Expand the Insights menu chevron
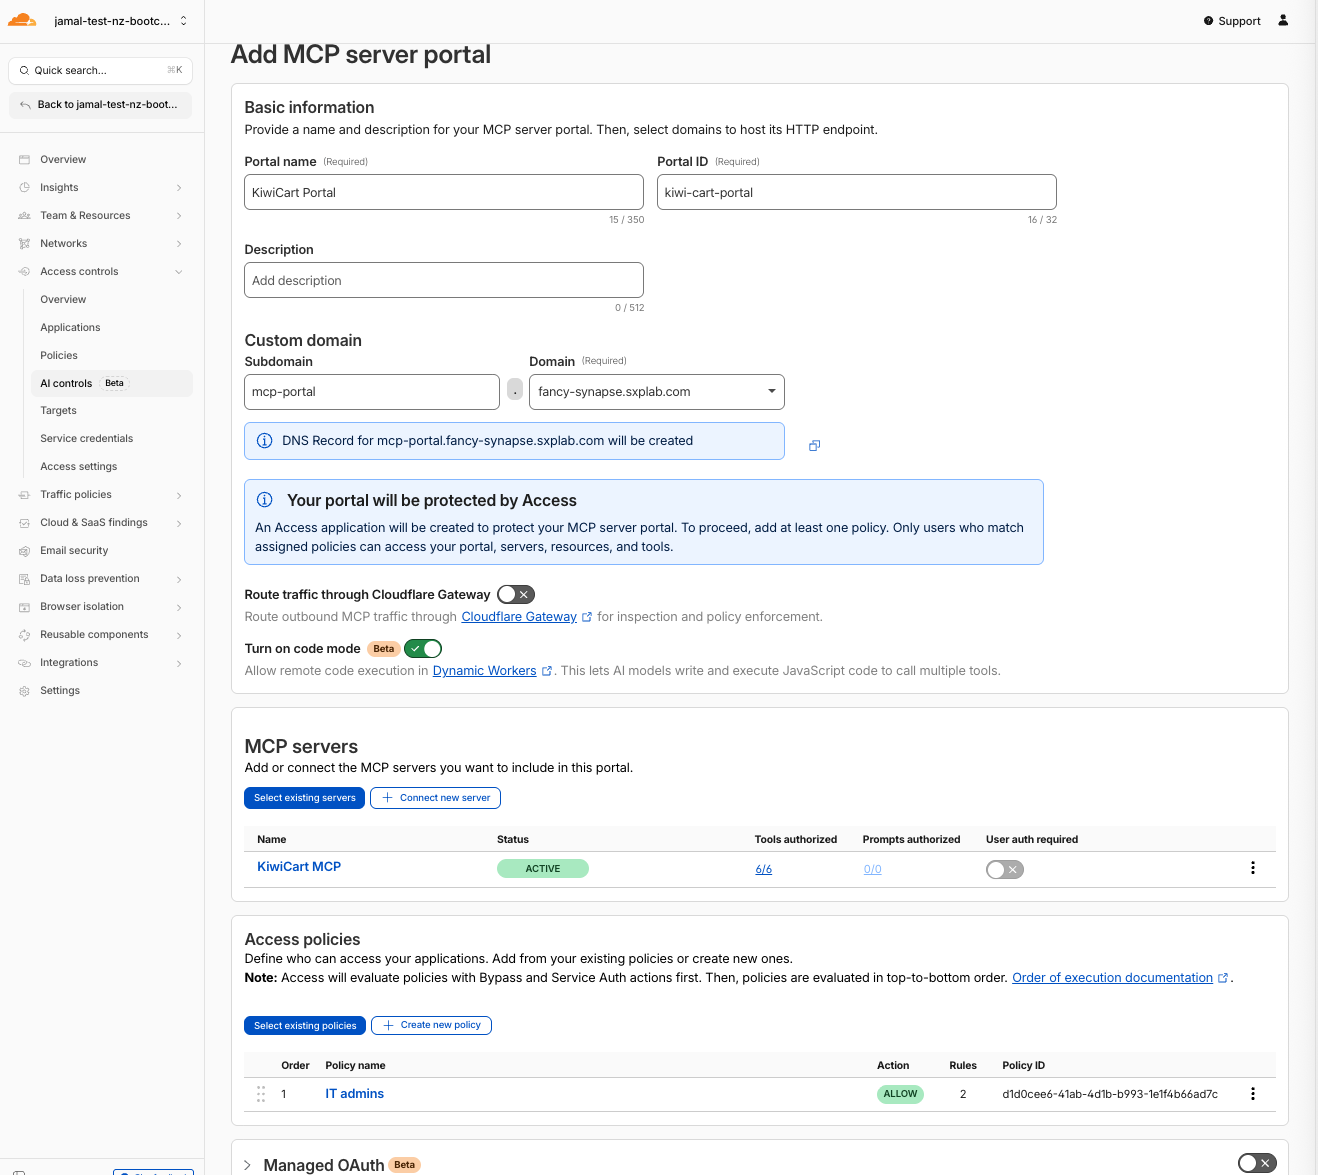Screen dimensions: 1318x1175 pyautogui.click(x=179, y=188)
